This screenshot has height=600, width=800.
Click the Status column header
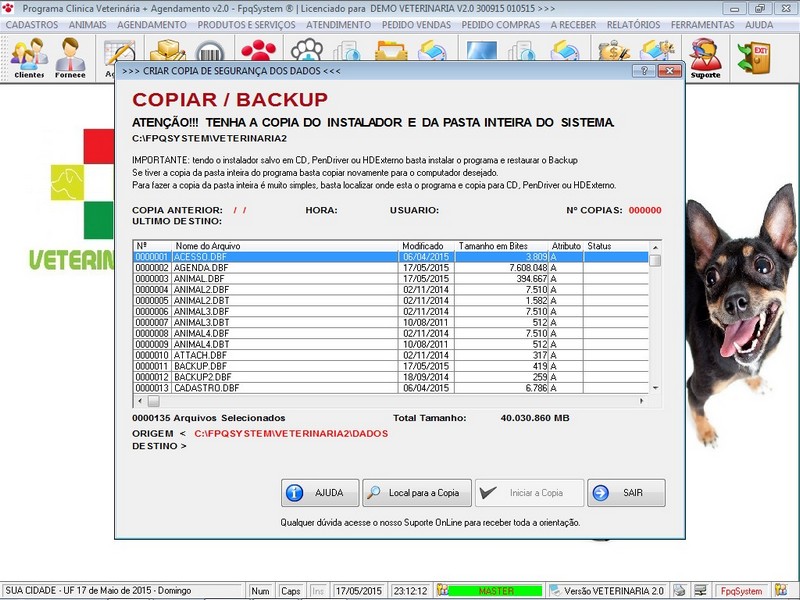coord(616,246)
